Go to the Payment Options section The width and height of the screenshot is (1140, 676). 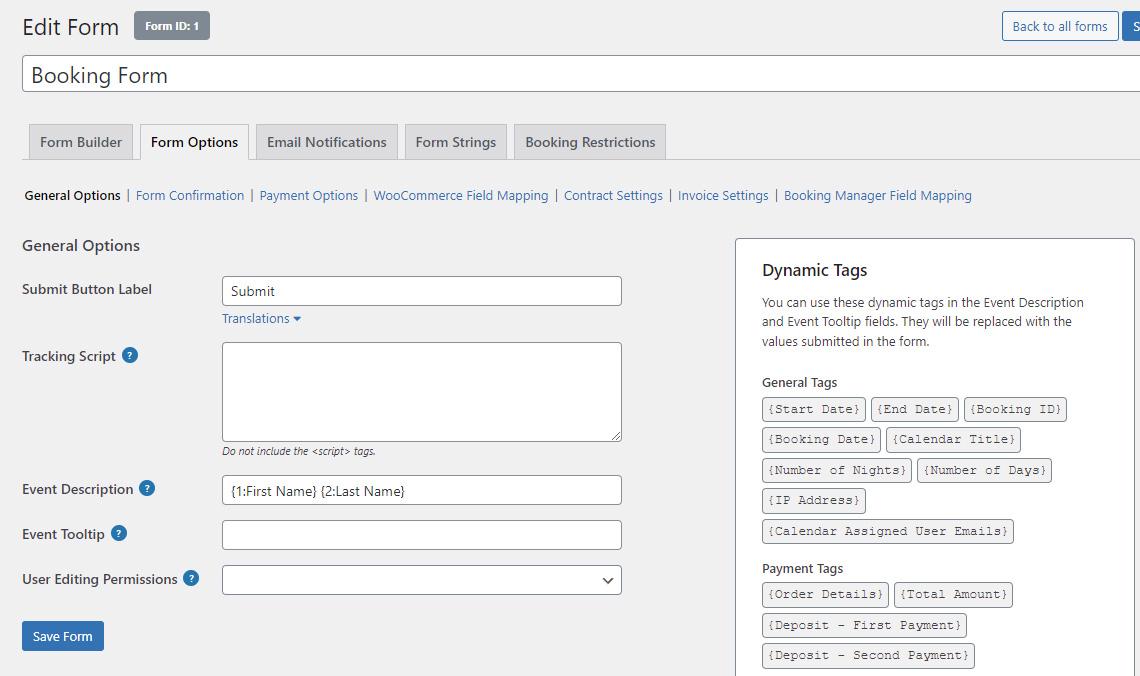tap(308, 195)
